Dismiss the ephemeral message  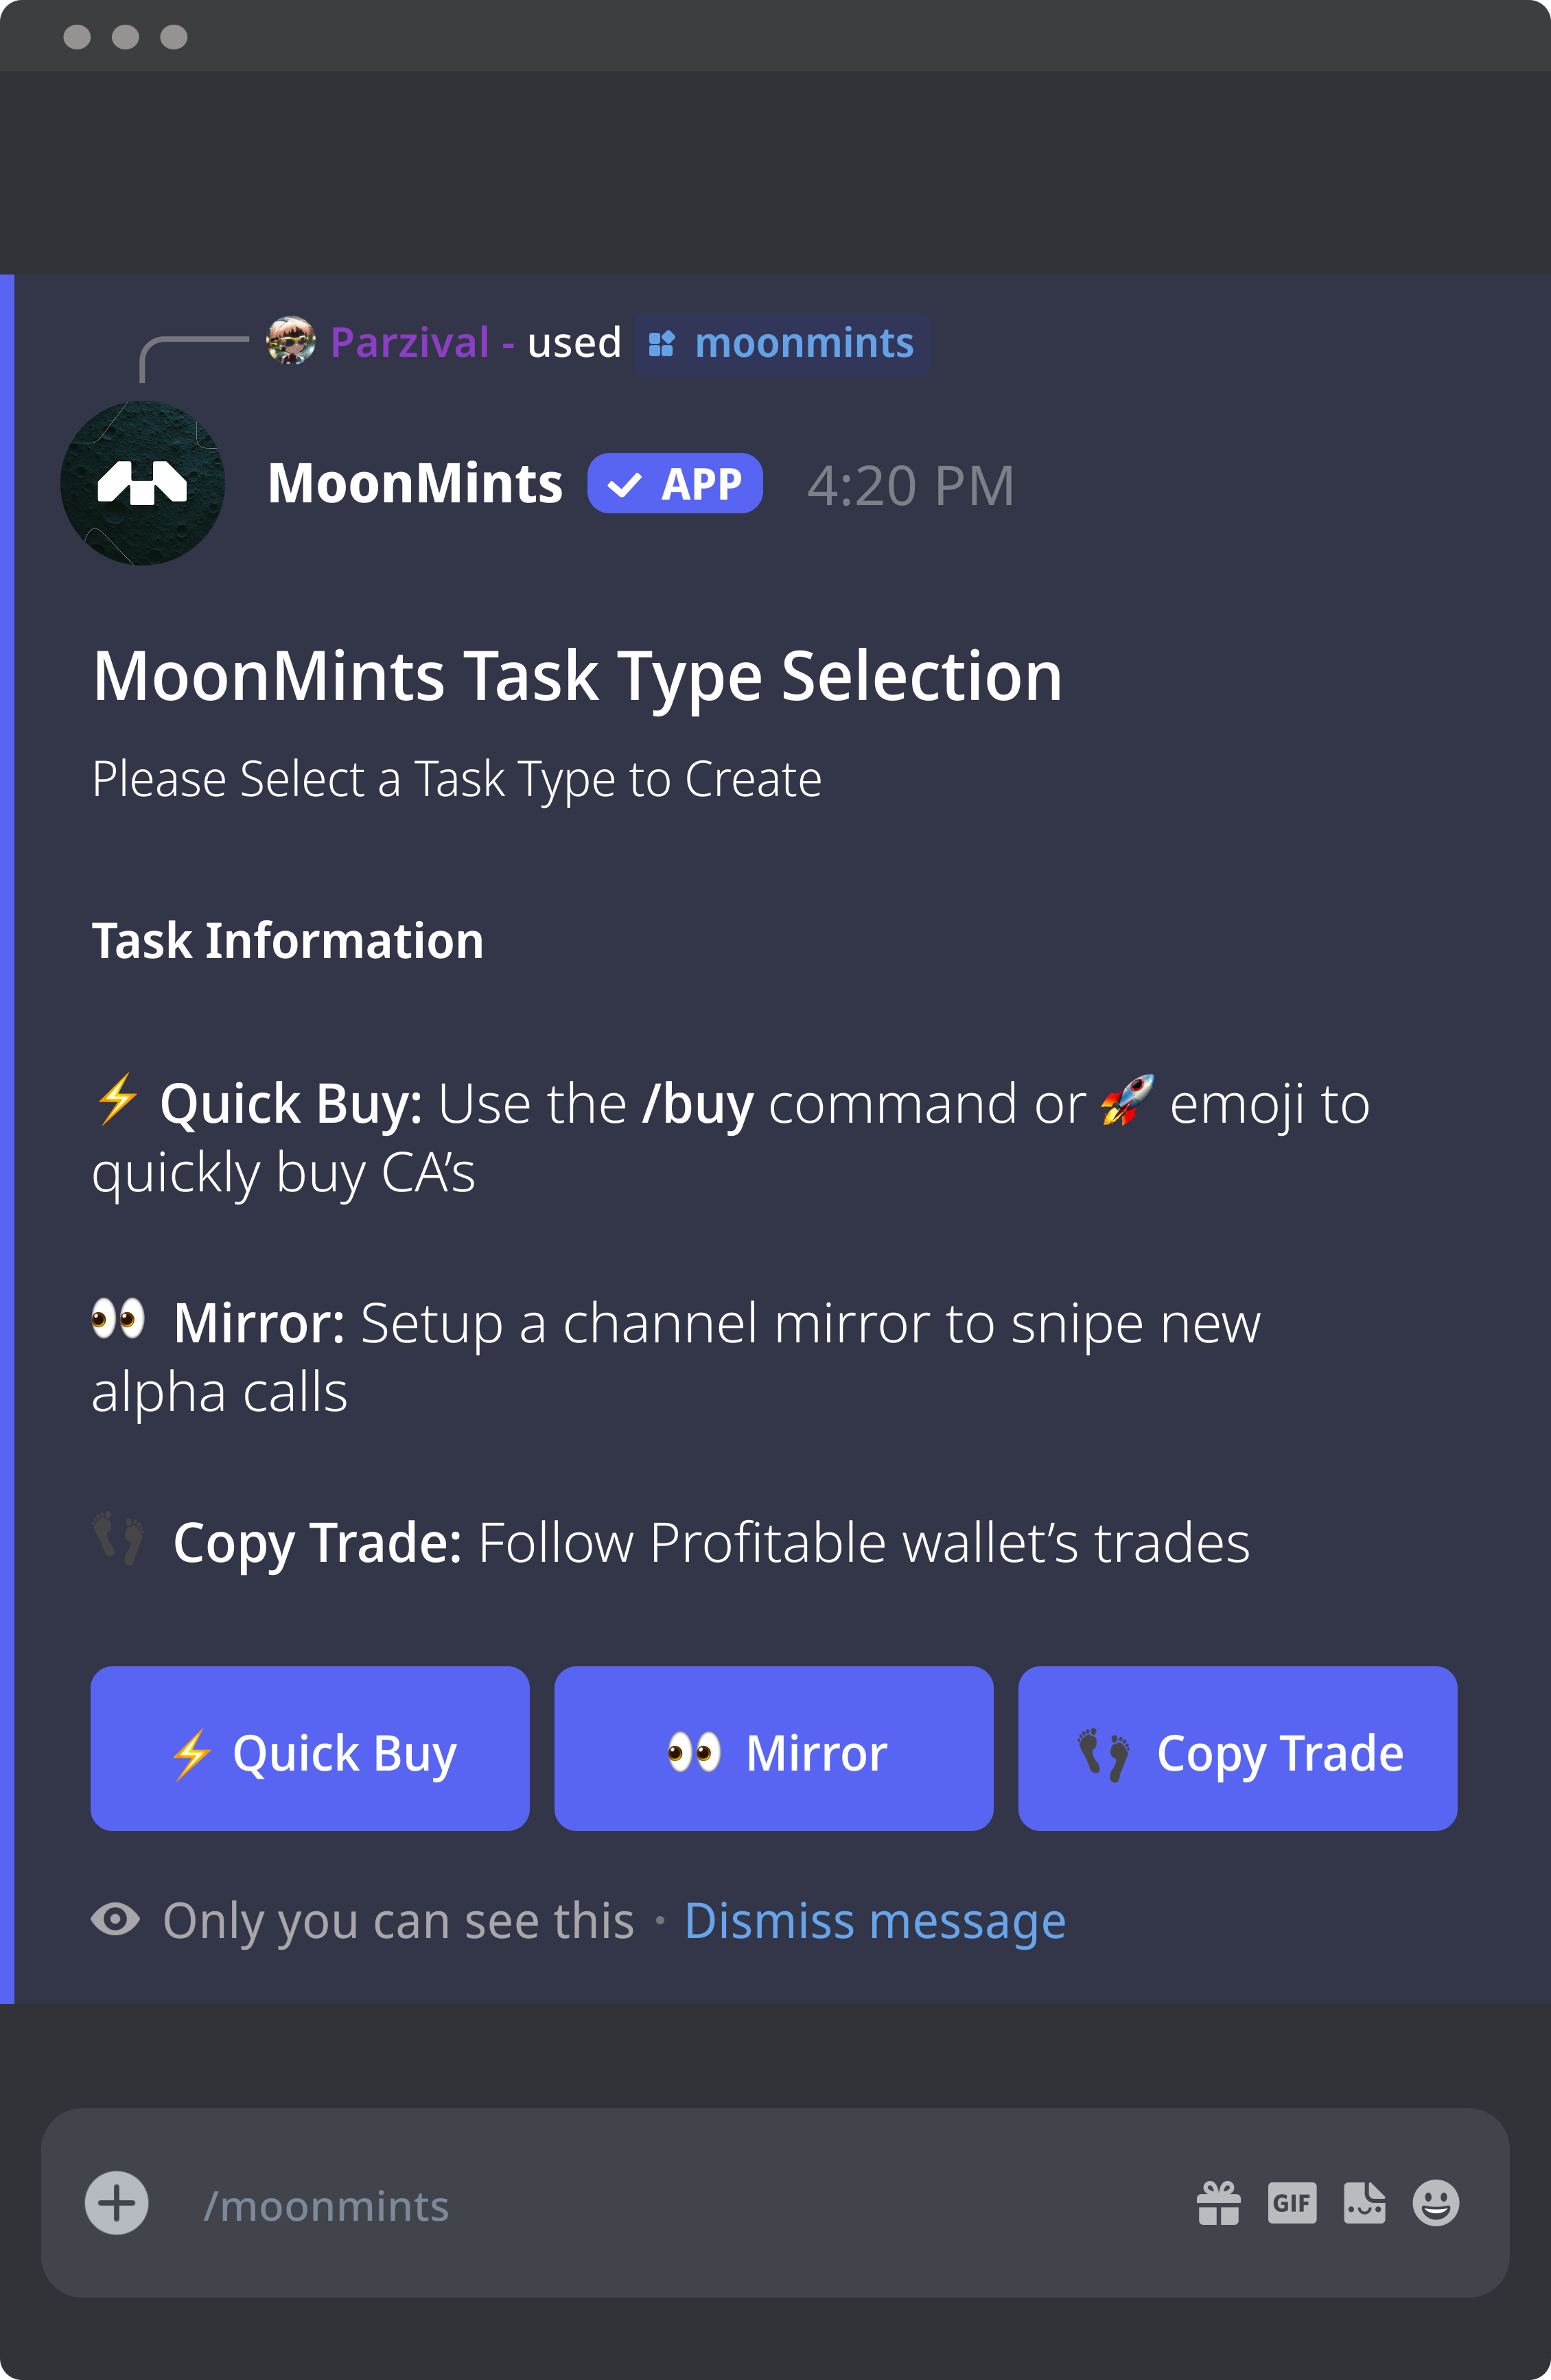click(875, 1921)
